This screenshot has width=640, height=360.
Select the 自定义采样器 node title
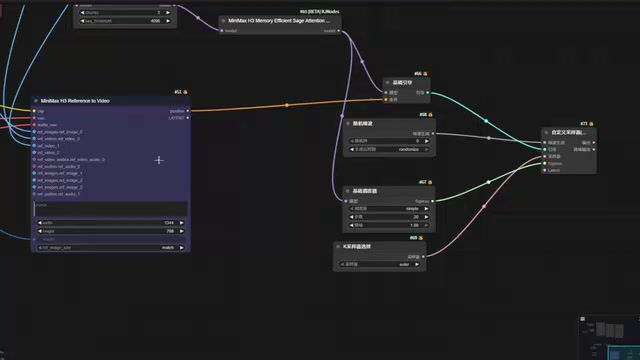point(569,133)
